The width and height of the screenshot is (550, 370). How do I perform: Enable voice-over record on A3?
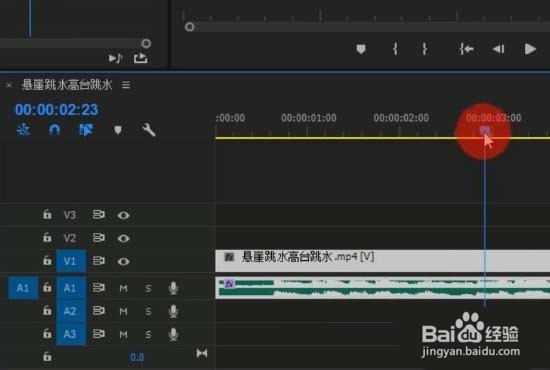click(173, 334)
